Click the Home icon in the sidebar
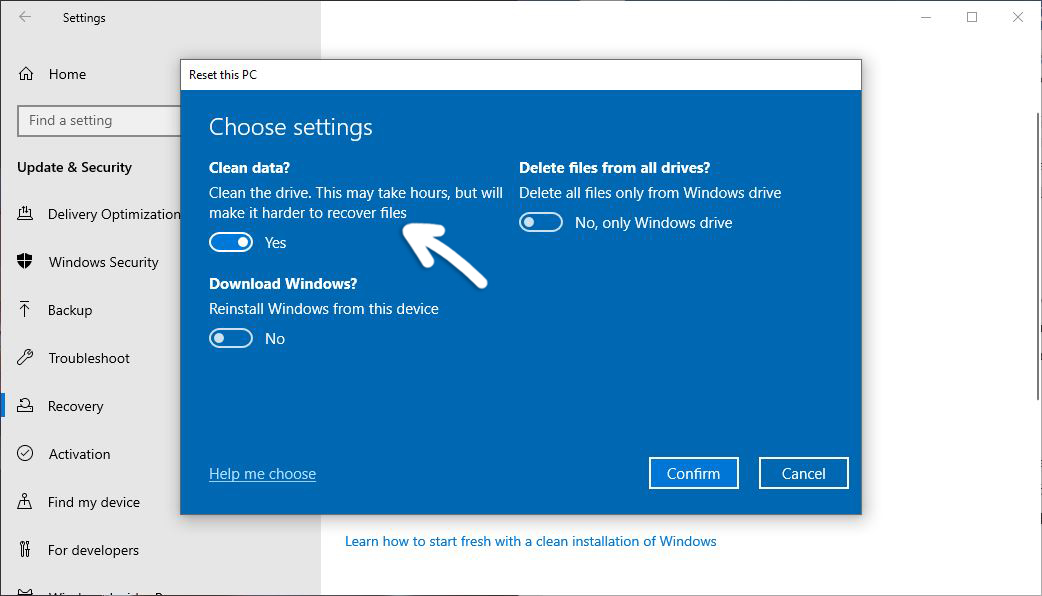This screenshot has width=1042, height=596. click(26, 74)
